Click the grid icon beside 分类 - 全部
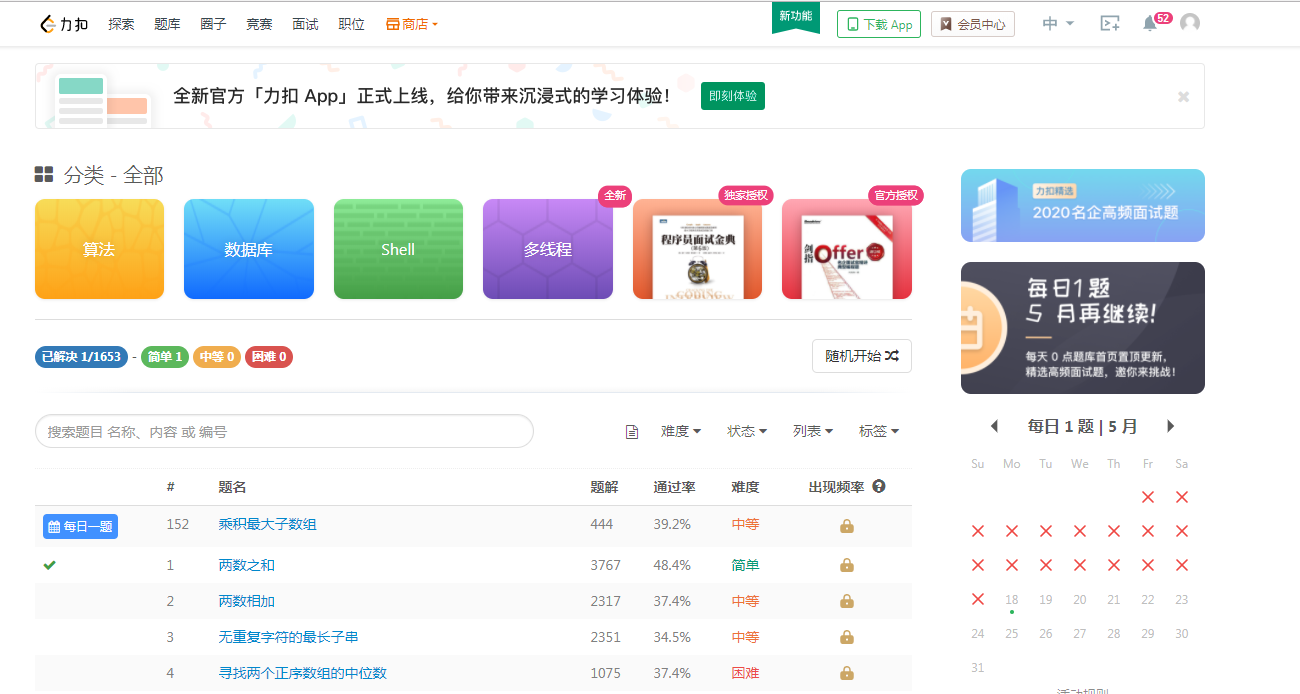Viewport: 1300px width, 694px height. tap(44, 175)
